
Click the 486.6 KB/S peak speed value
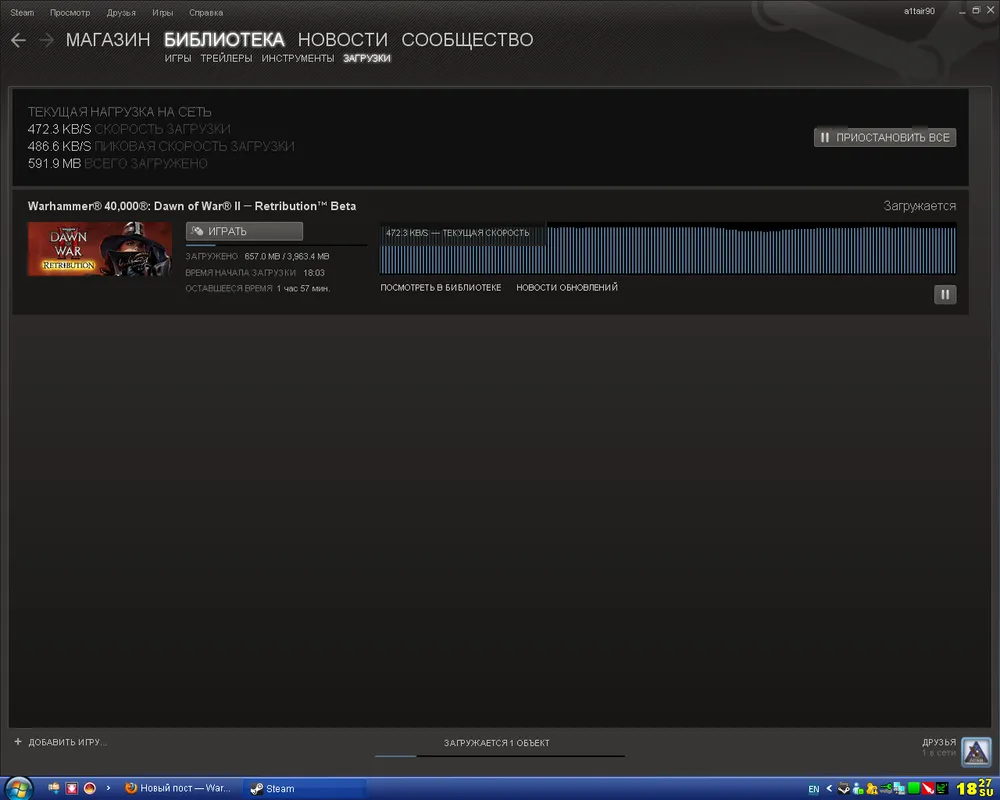coord(59,146)
